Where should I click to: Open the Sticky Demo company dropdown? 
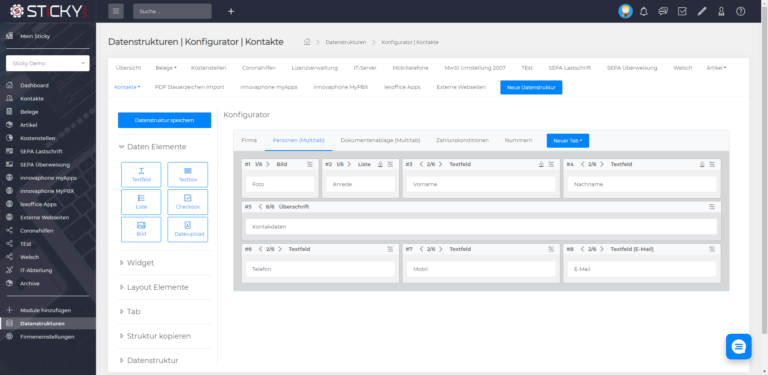(x=48, y=63)
